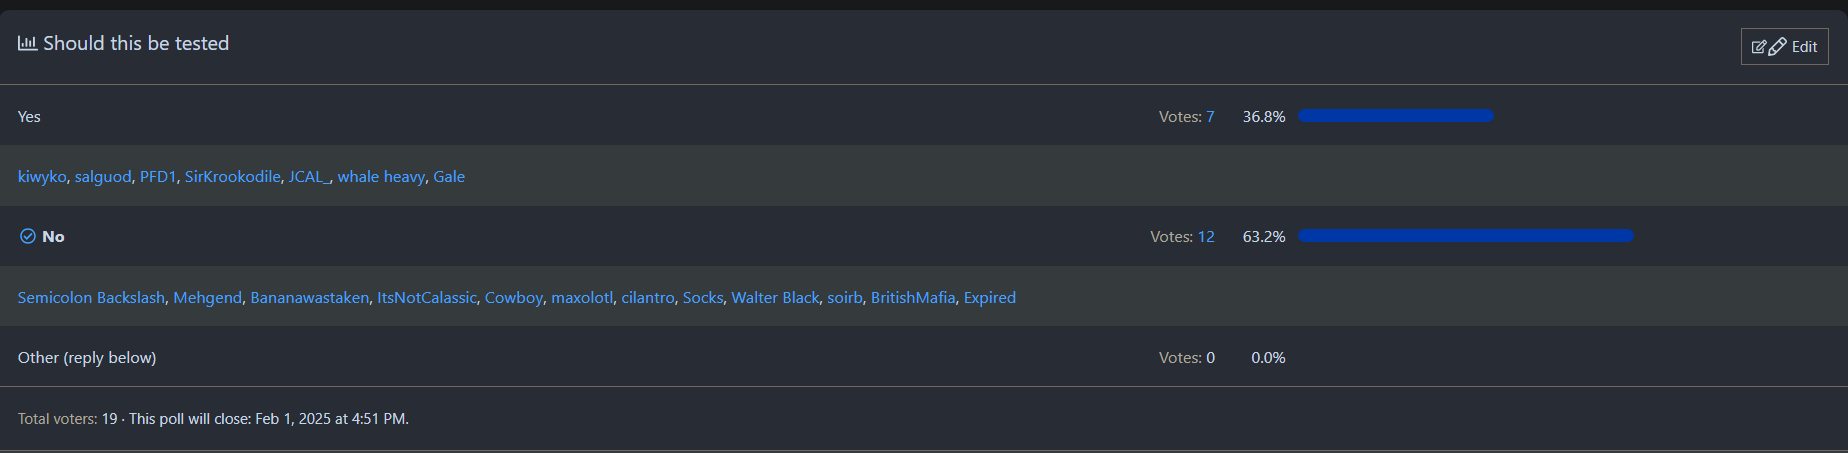
Task: Click the poll chart icon beside the title
Action: pyautogui.click(x=27, y=43)
